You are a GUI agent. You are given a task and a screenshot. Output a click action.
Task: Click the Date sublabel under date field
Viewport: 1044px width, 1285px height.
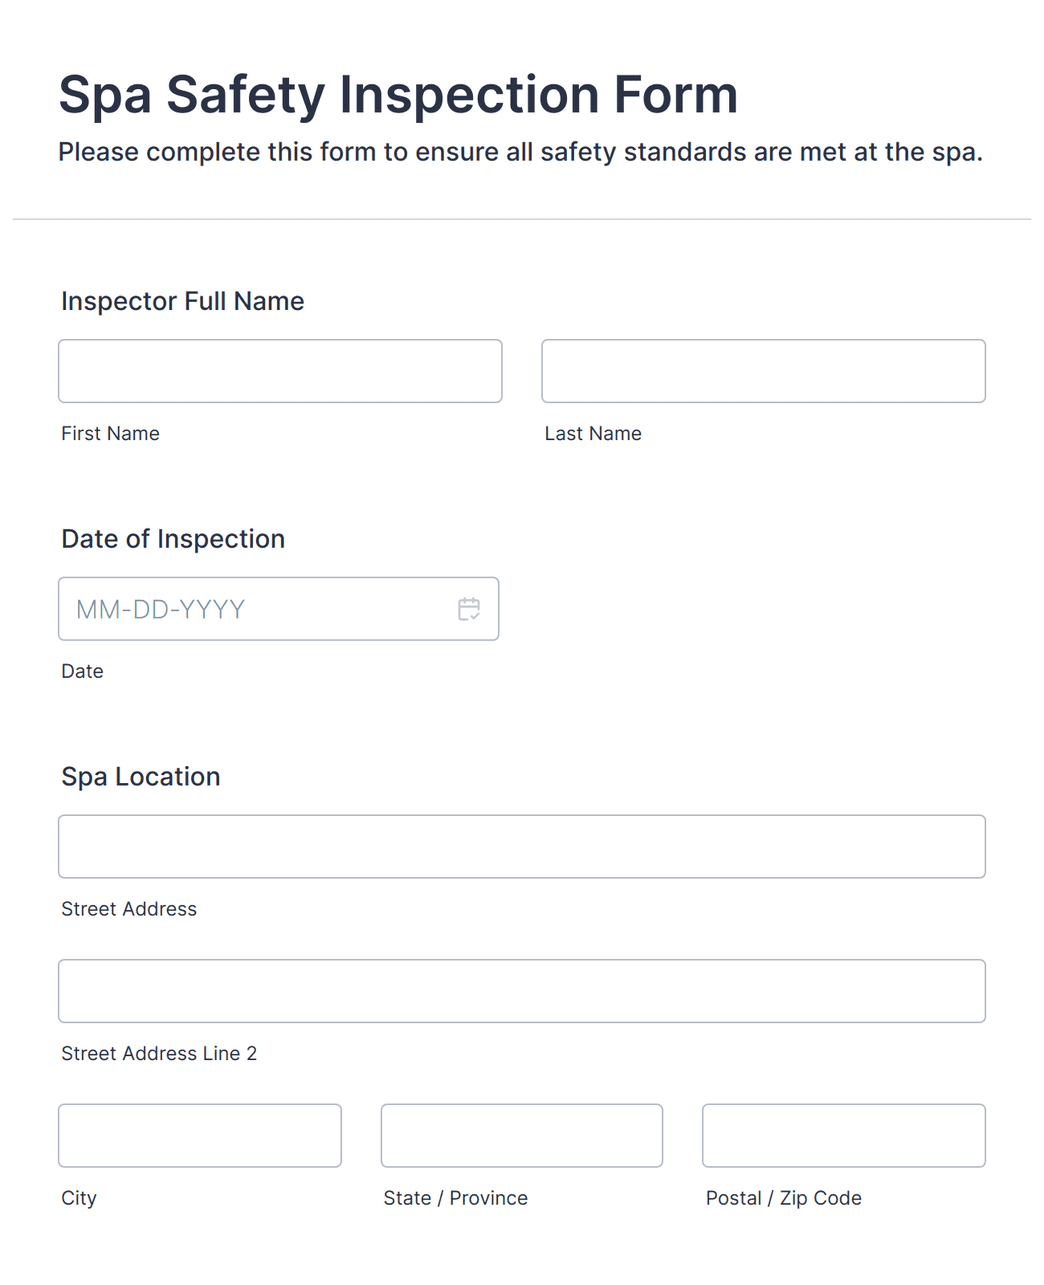point(82,671)
